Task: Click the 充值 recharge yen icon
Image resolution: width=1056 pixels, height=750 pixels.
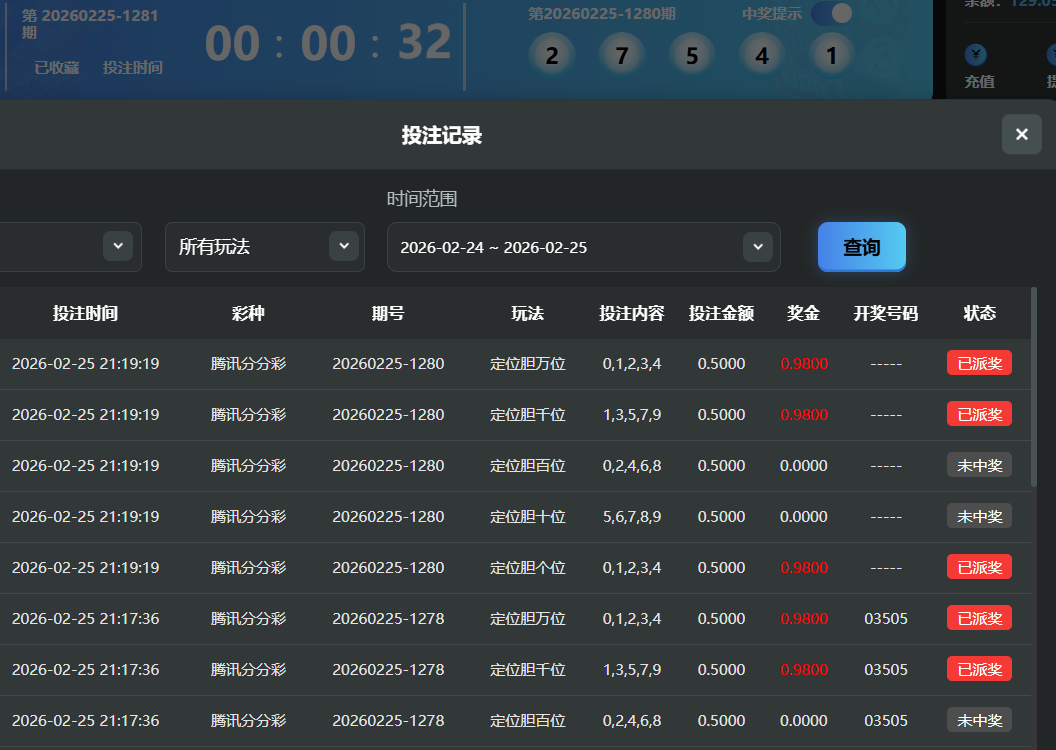Action: coord(978,54)
